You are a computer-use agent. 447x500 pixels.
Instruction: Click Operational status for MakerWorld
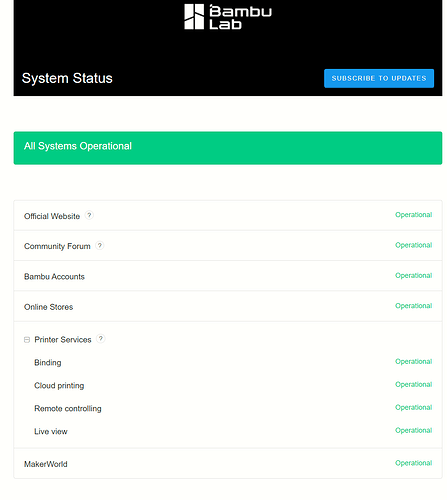click(414, 463)
